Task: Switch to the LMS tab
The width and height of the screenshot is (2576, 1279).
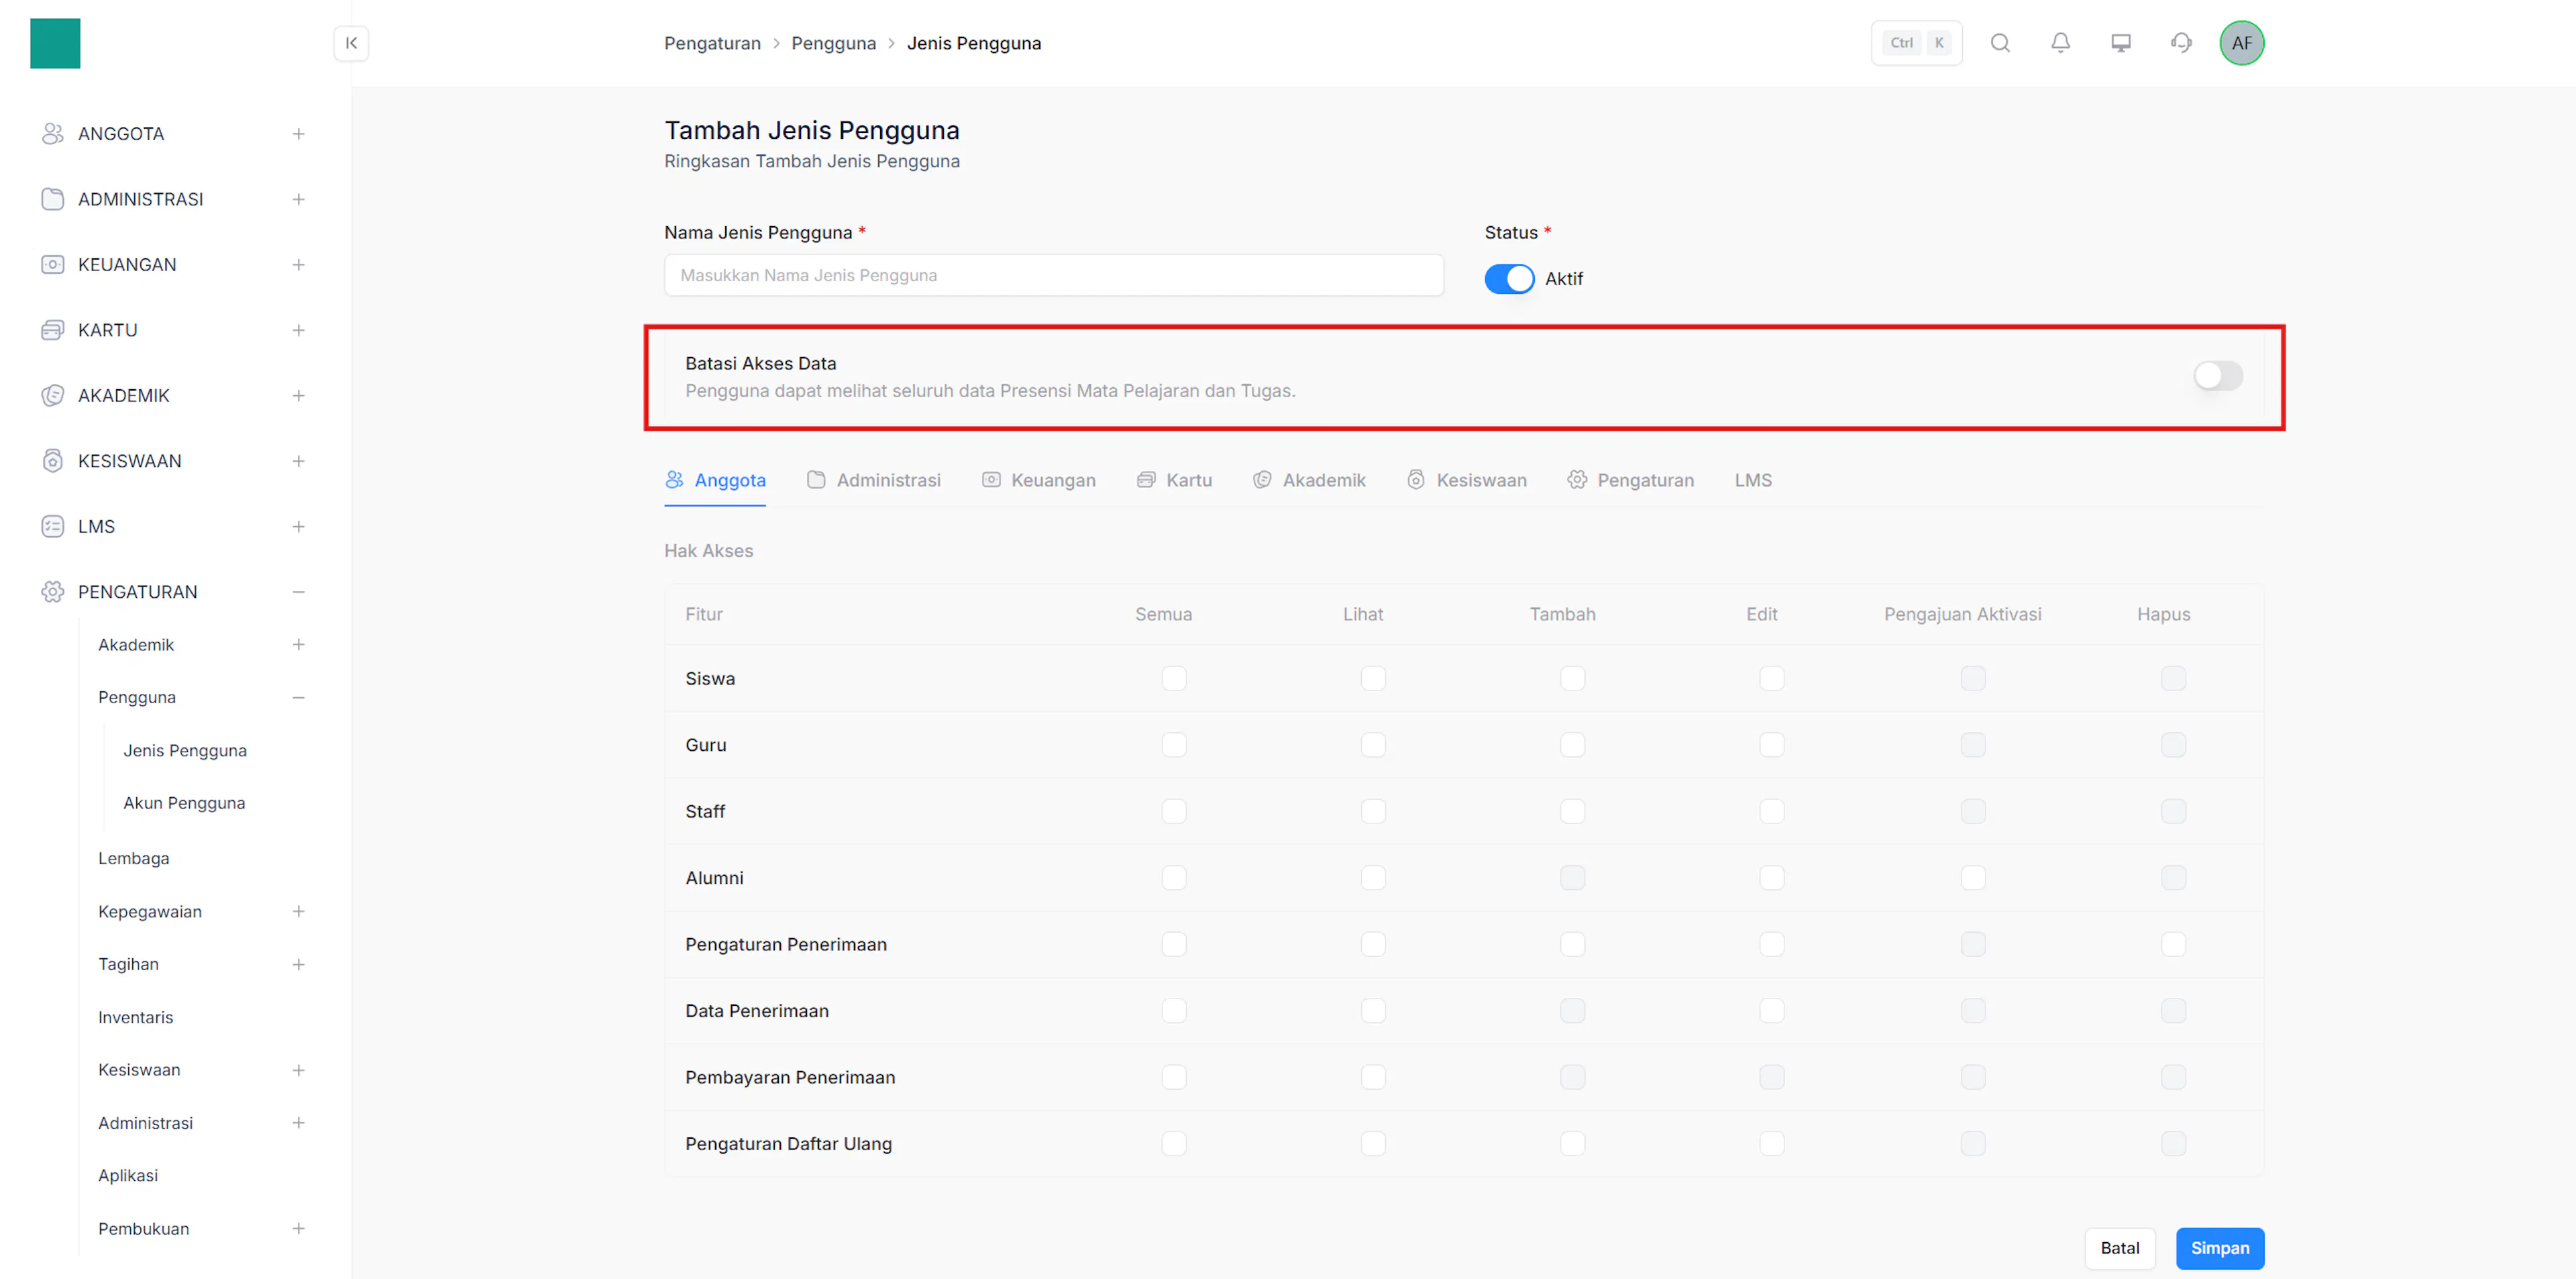Action: click(x=1752, y=480)
